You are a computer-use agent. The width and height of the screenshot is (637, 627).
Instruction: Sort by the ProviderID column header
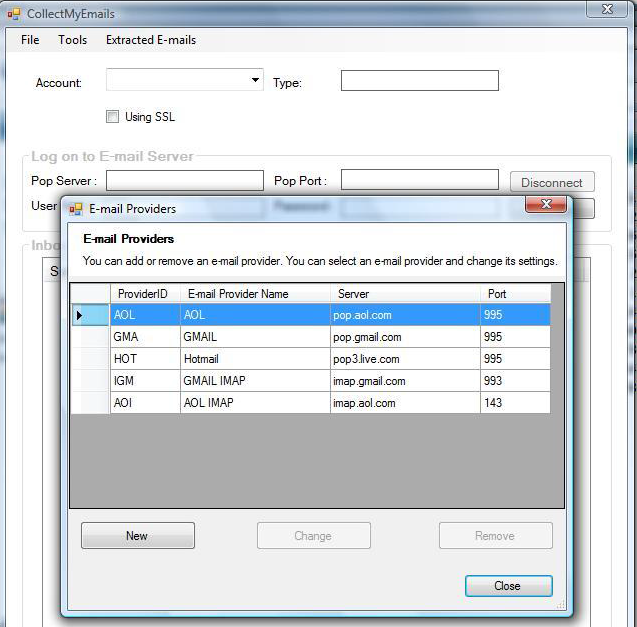point(145,293)
